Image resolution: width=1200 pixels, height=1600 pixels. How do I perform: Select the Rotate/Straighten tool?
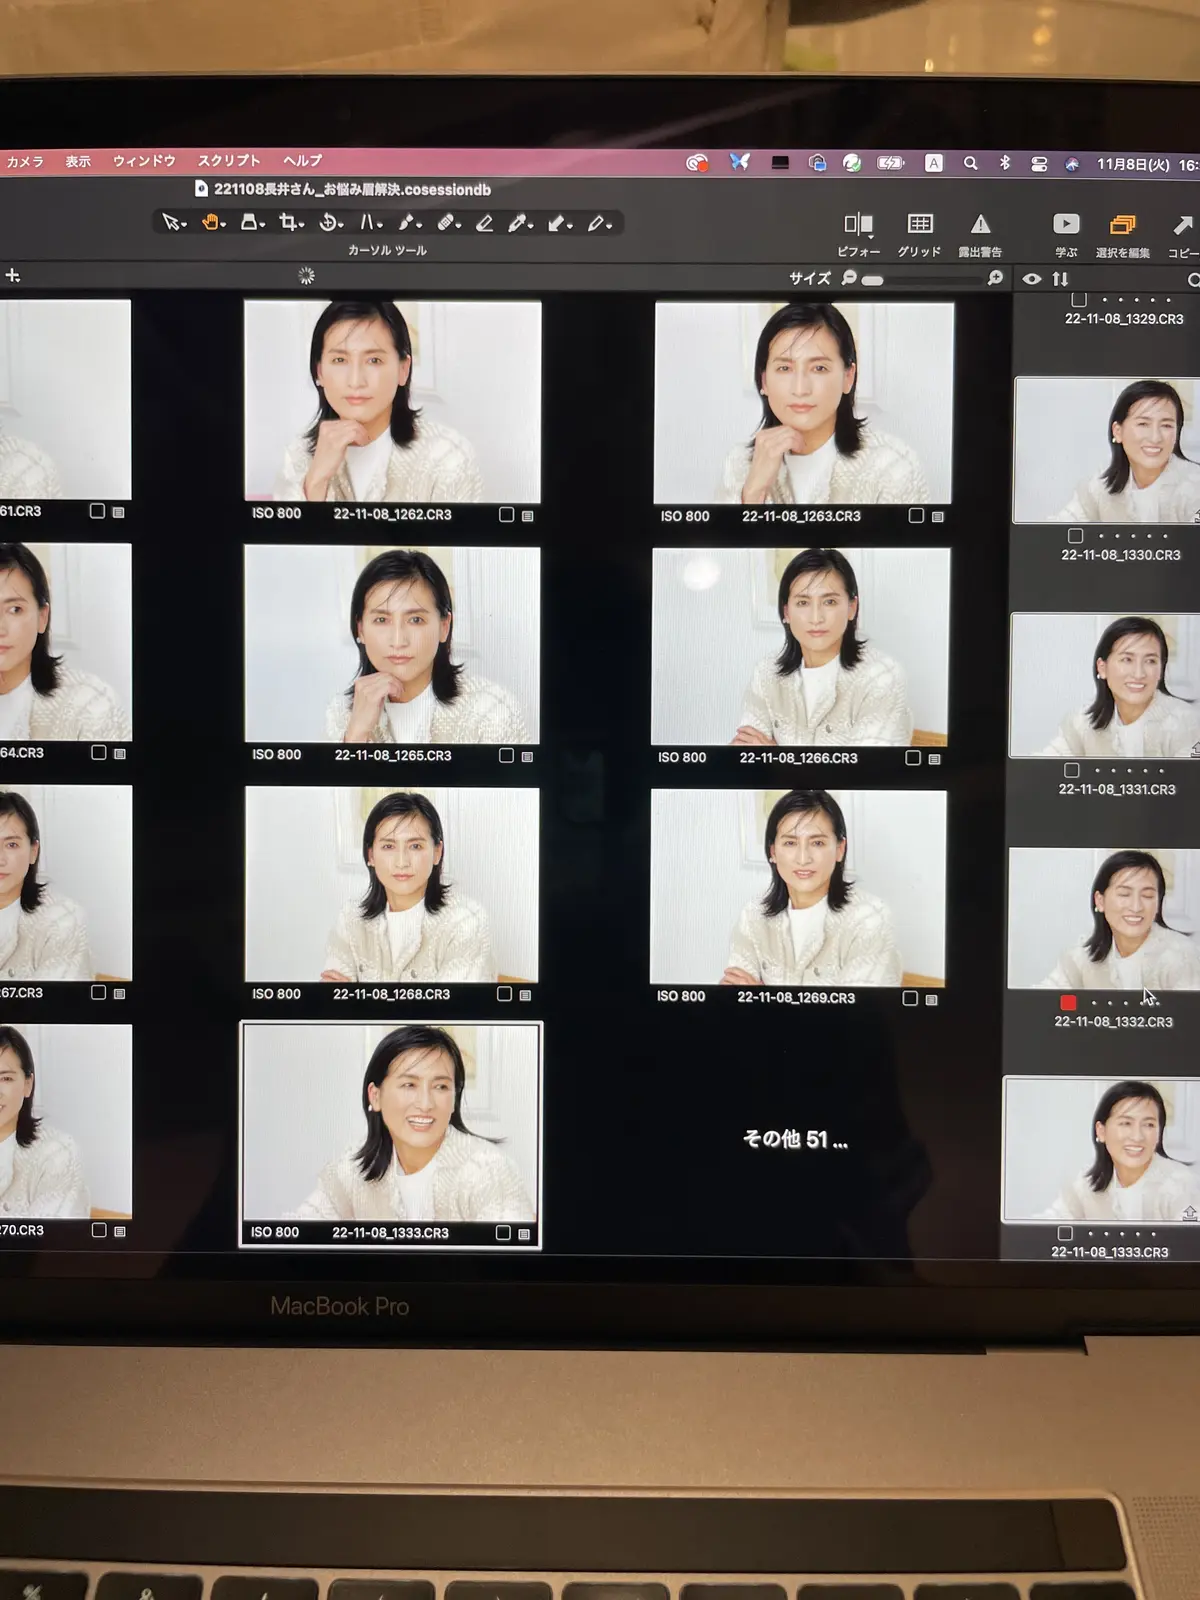[x=330, y=222]
